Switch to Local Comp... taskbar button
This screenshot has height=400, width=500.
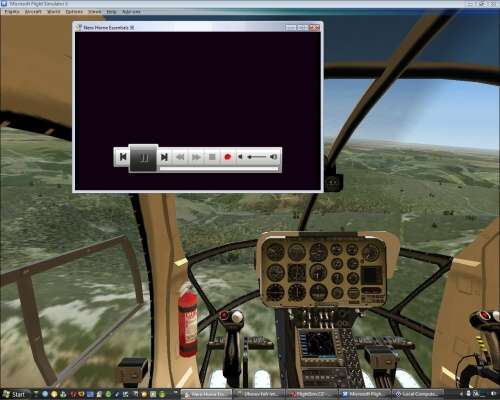(418, 394)
